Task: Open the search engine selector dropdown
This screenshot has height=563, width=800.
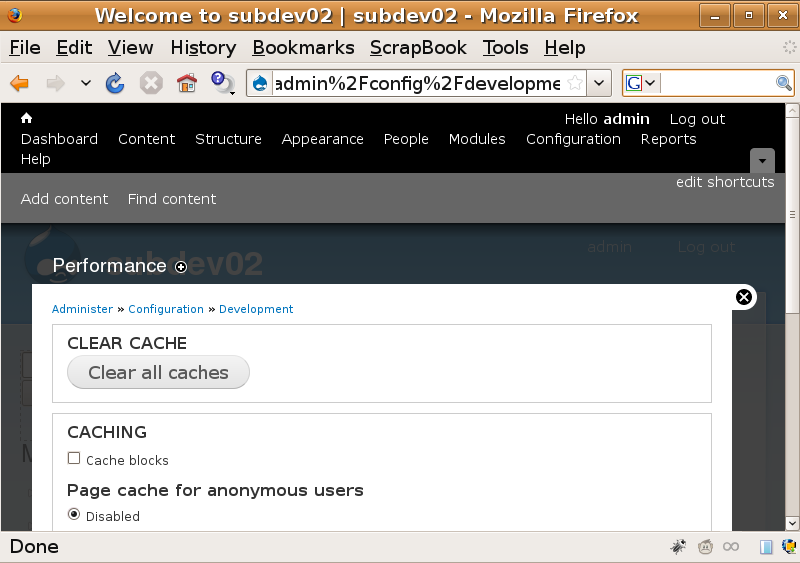Action: pos(642,83)
